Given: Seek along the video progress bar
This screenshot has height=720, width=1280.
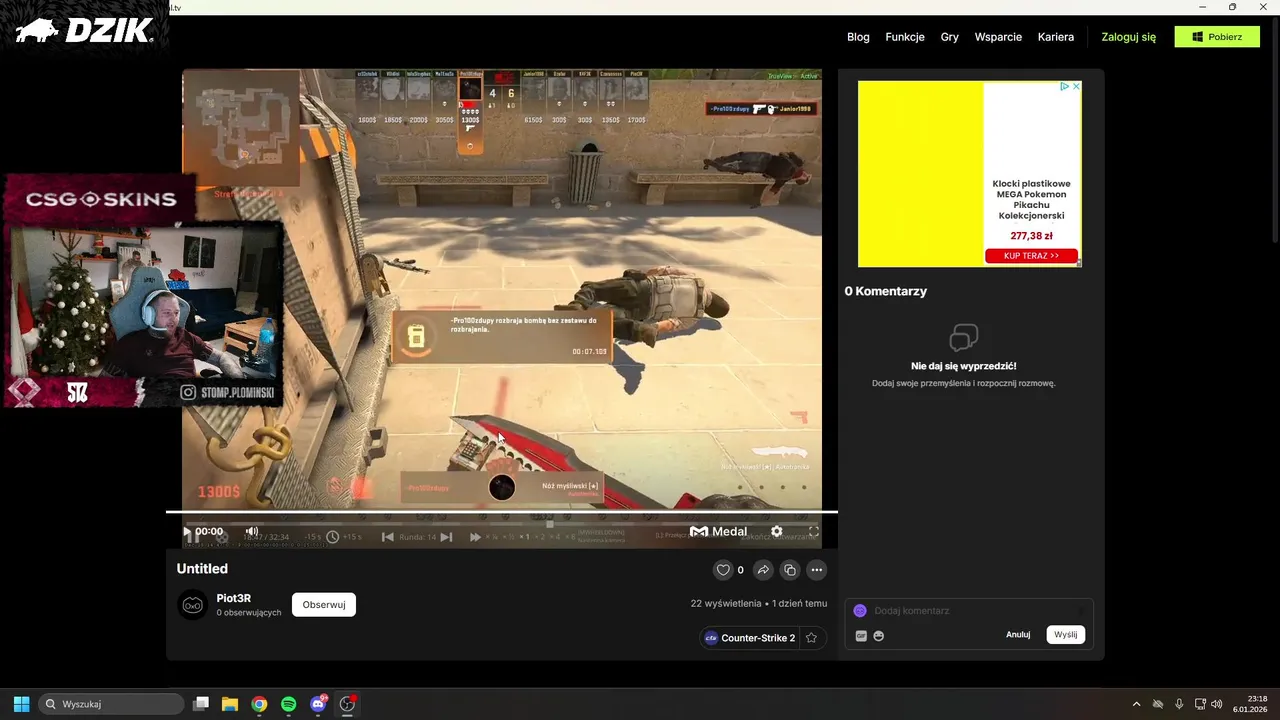Looking at the screenshot, I should 502,513.
